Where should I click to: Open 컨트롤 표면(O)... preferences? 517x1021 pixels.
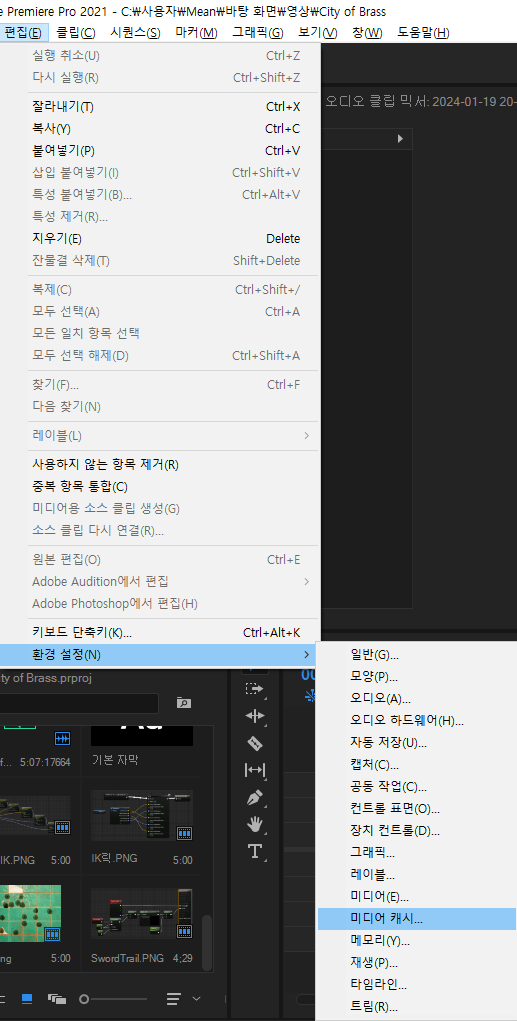click(417, 809)
